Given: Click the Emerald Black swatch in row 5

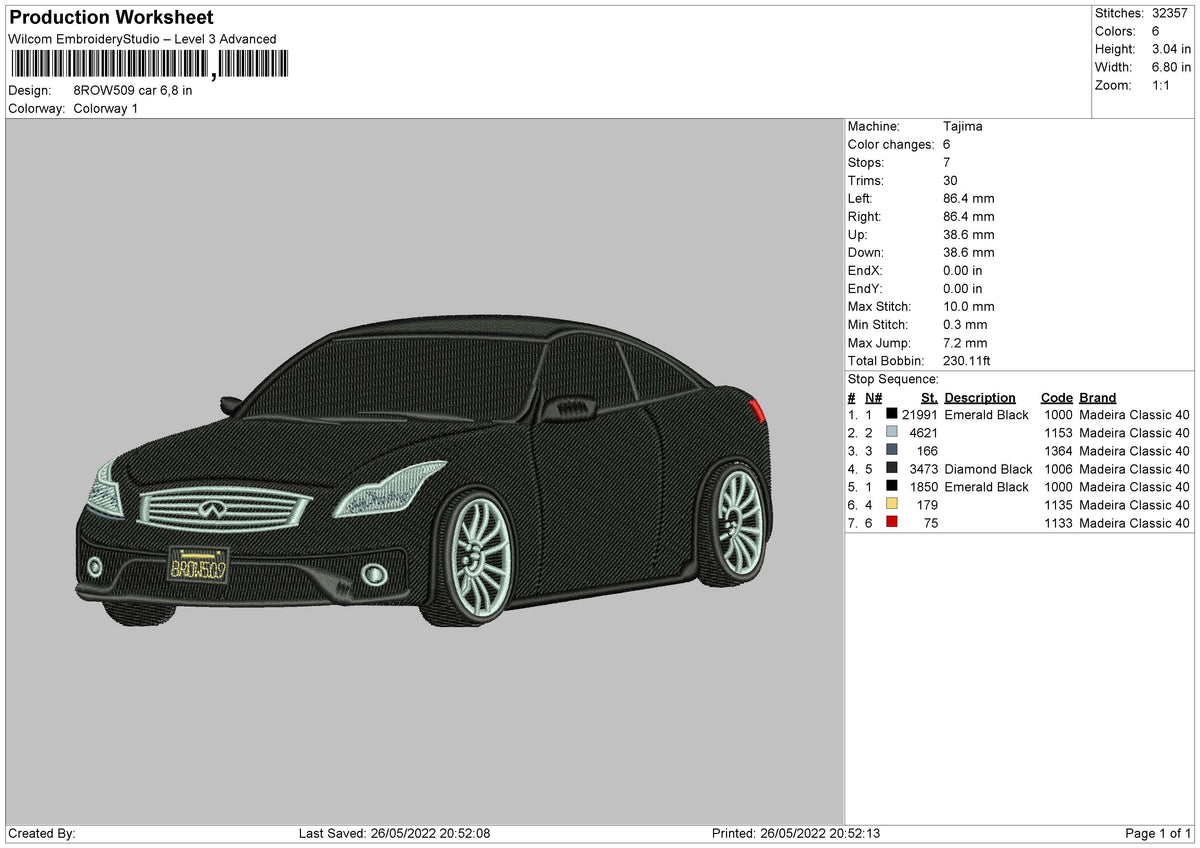Looking at the screenshot, I should coord(892,486).
